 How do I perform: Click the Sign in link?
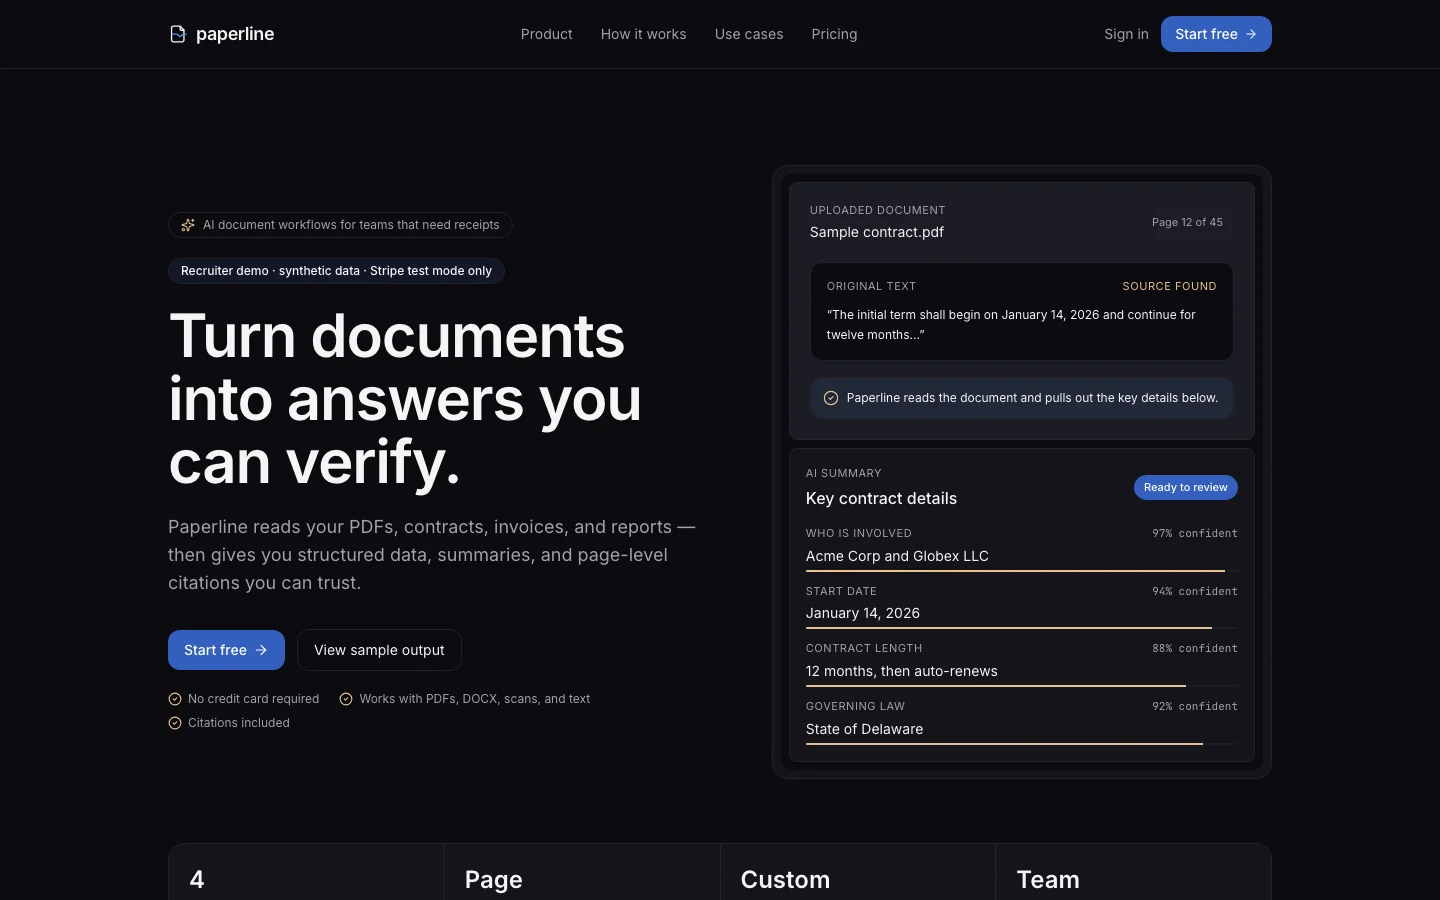1126,34
